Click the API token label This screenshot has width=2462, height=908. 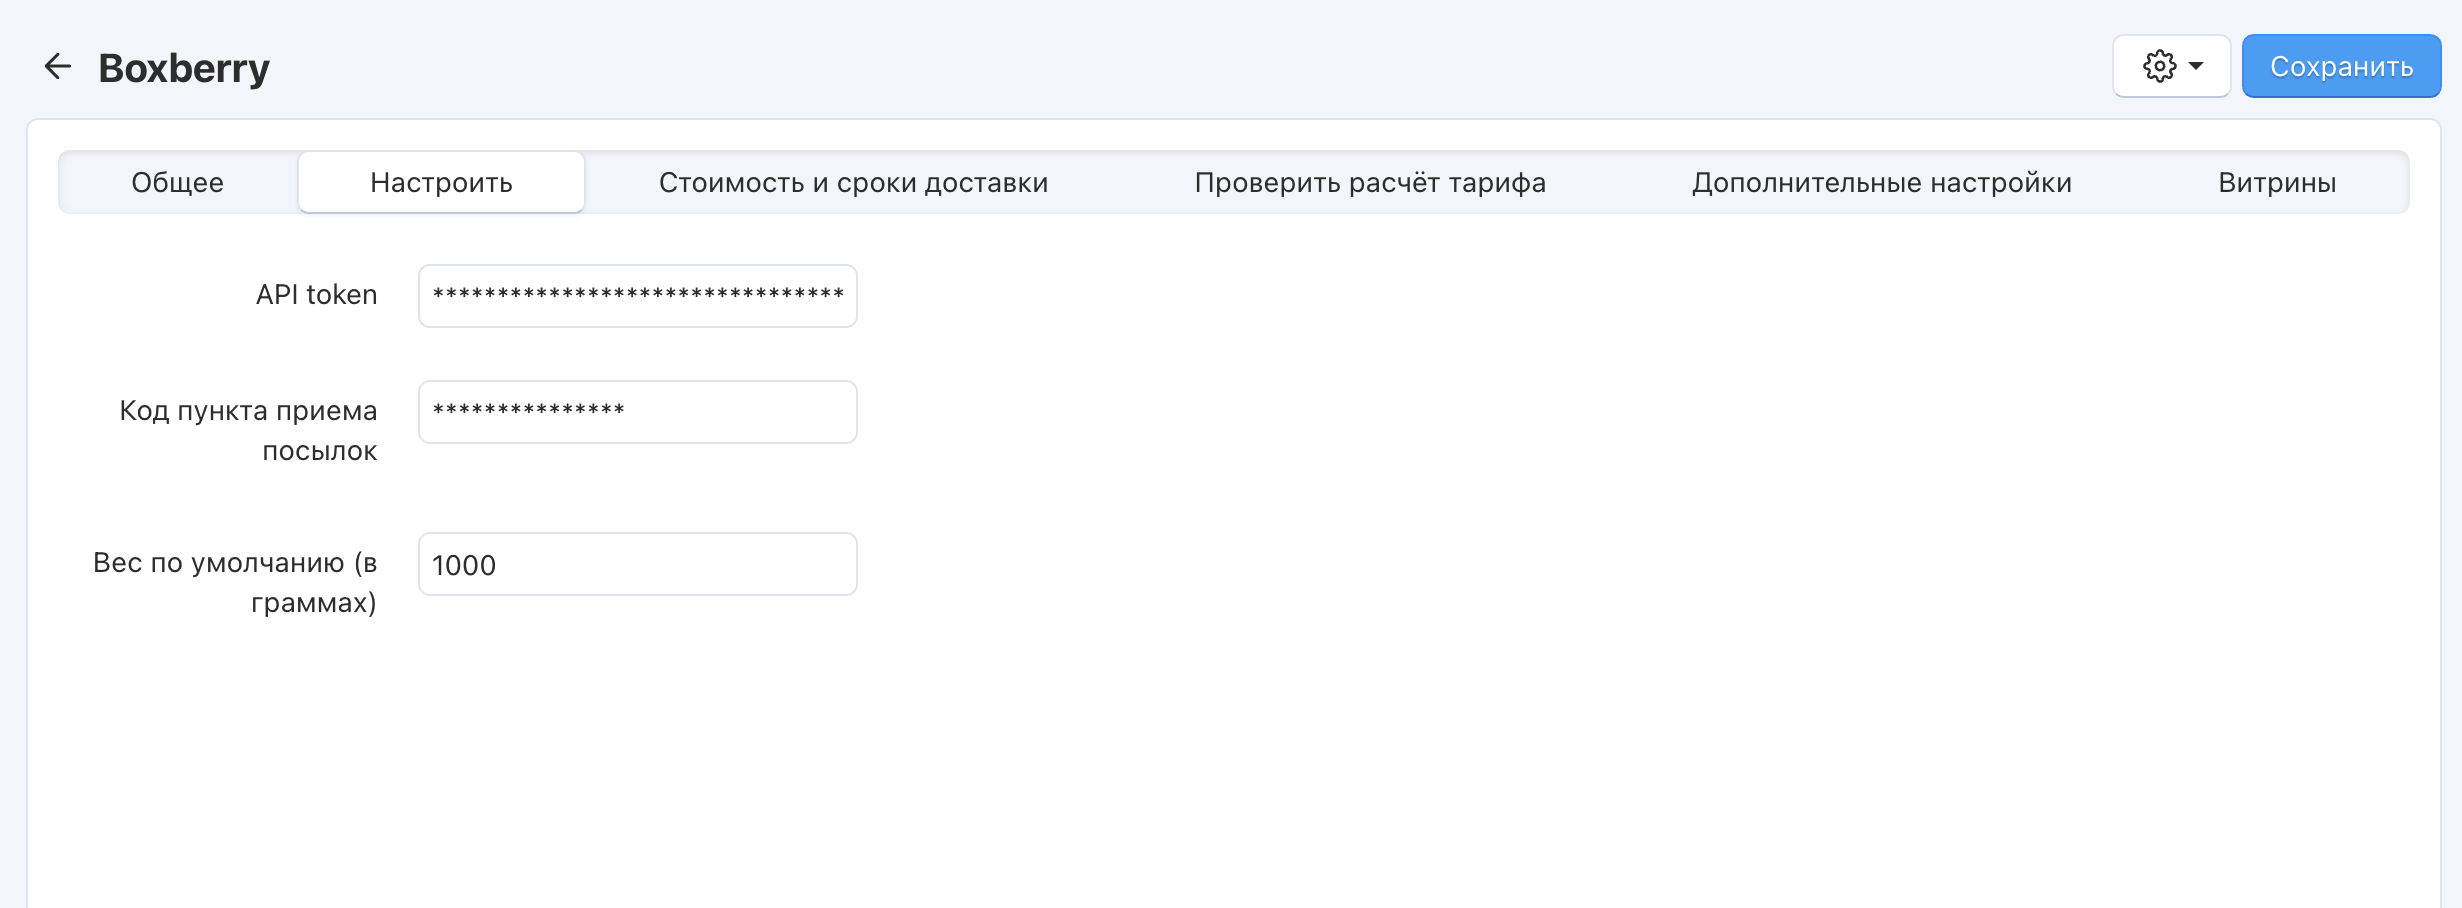[316, 295]
